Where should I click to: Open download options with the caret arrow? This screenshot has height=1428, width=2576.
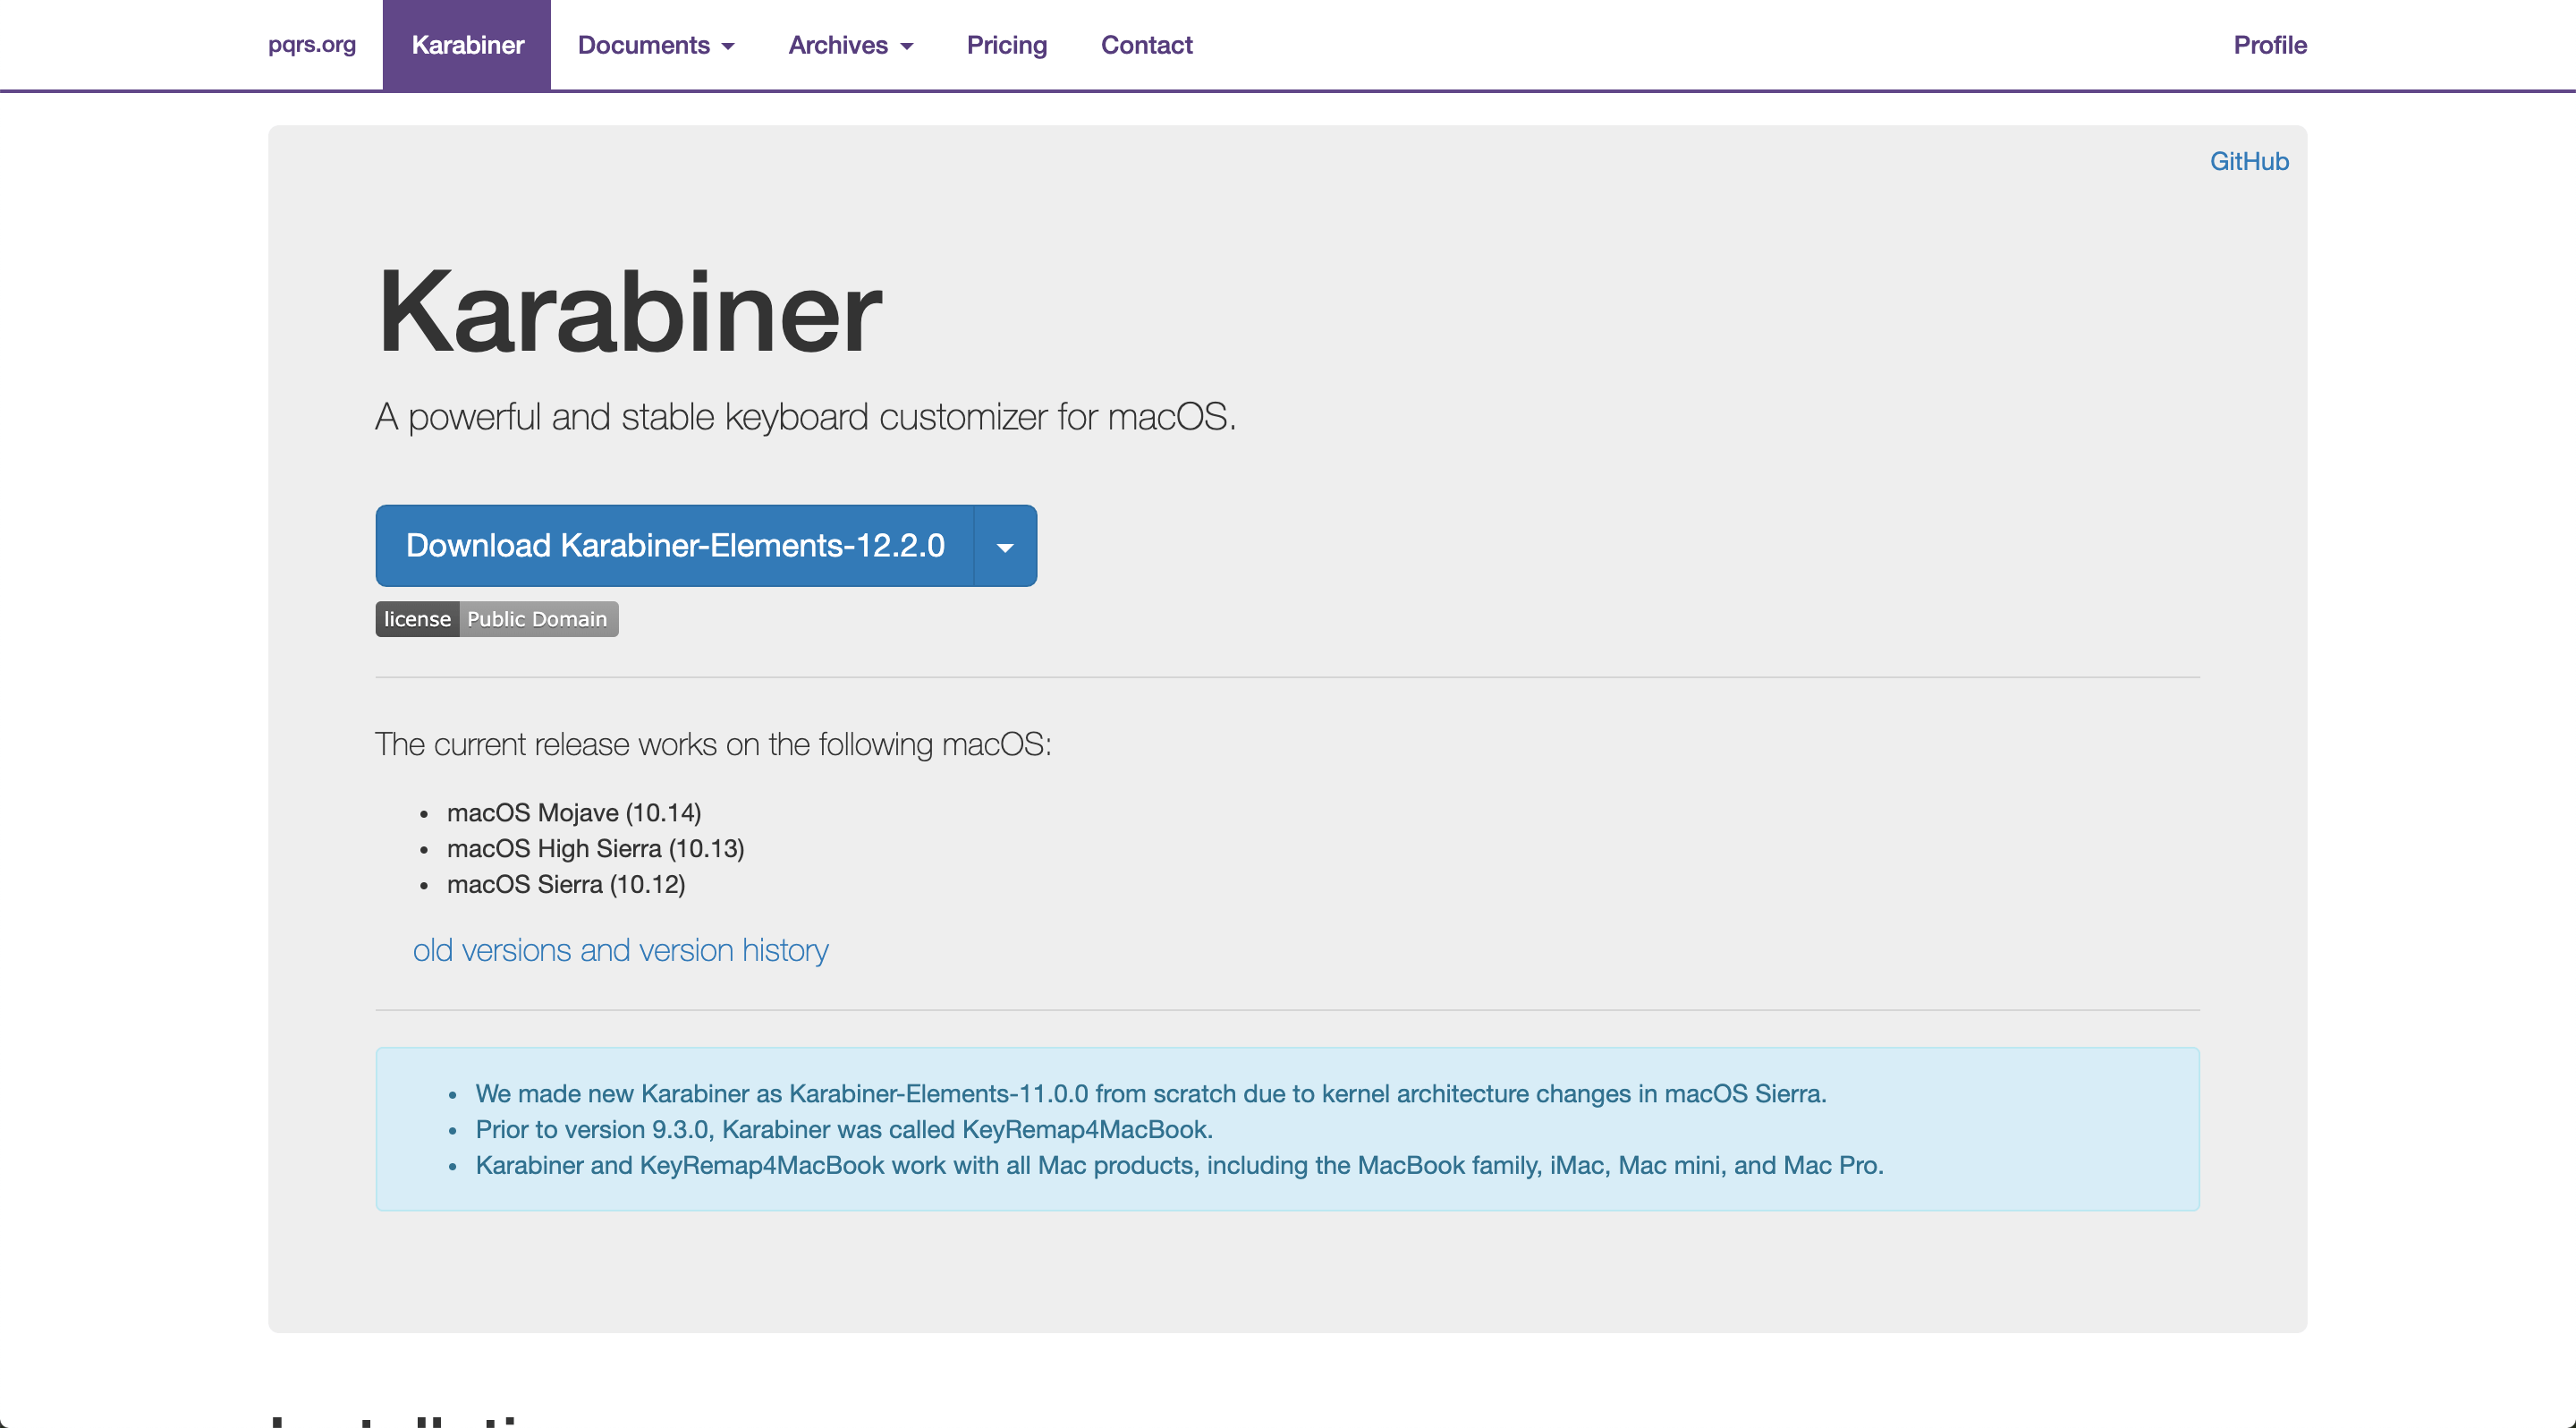(1004, 545)
